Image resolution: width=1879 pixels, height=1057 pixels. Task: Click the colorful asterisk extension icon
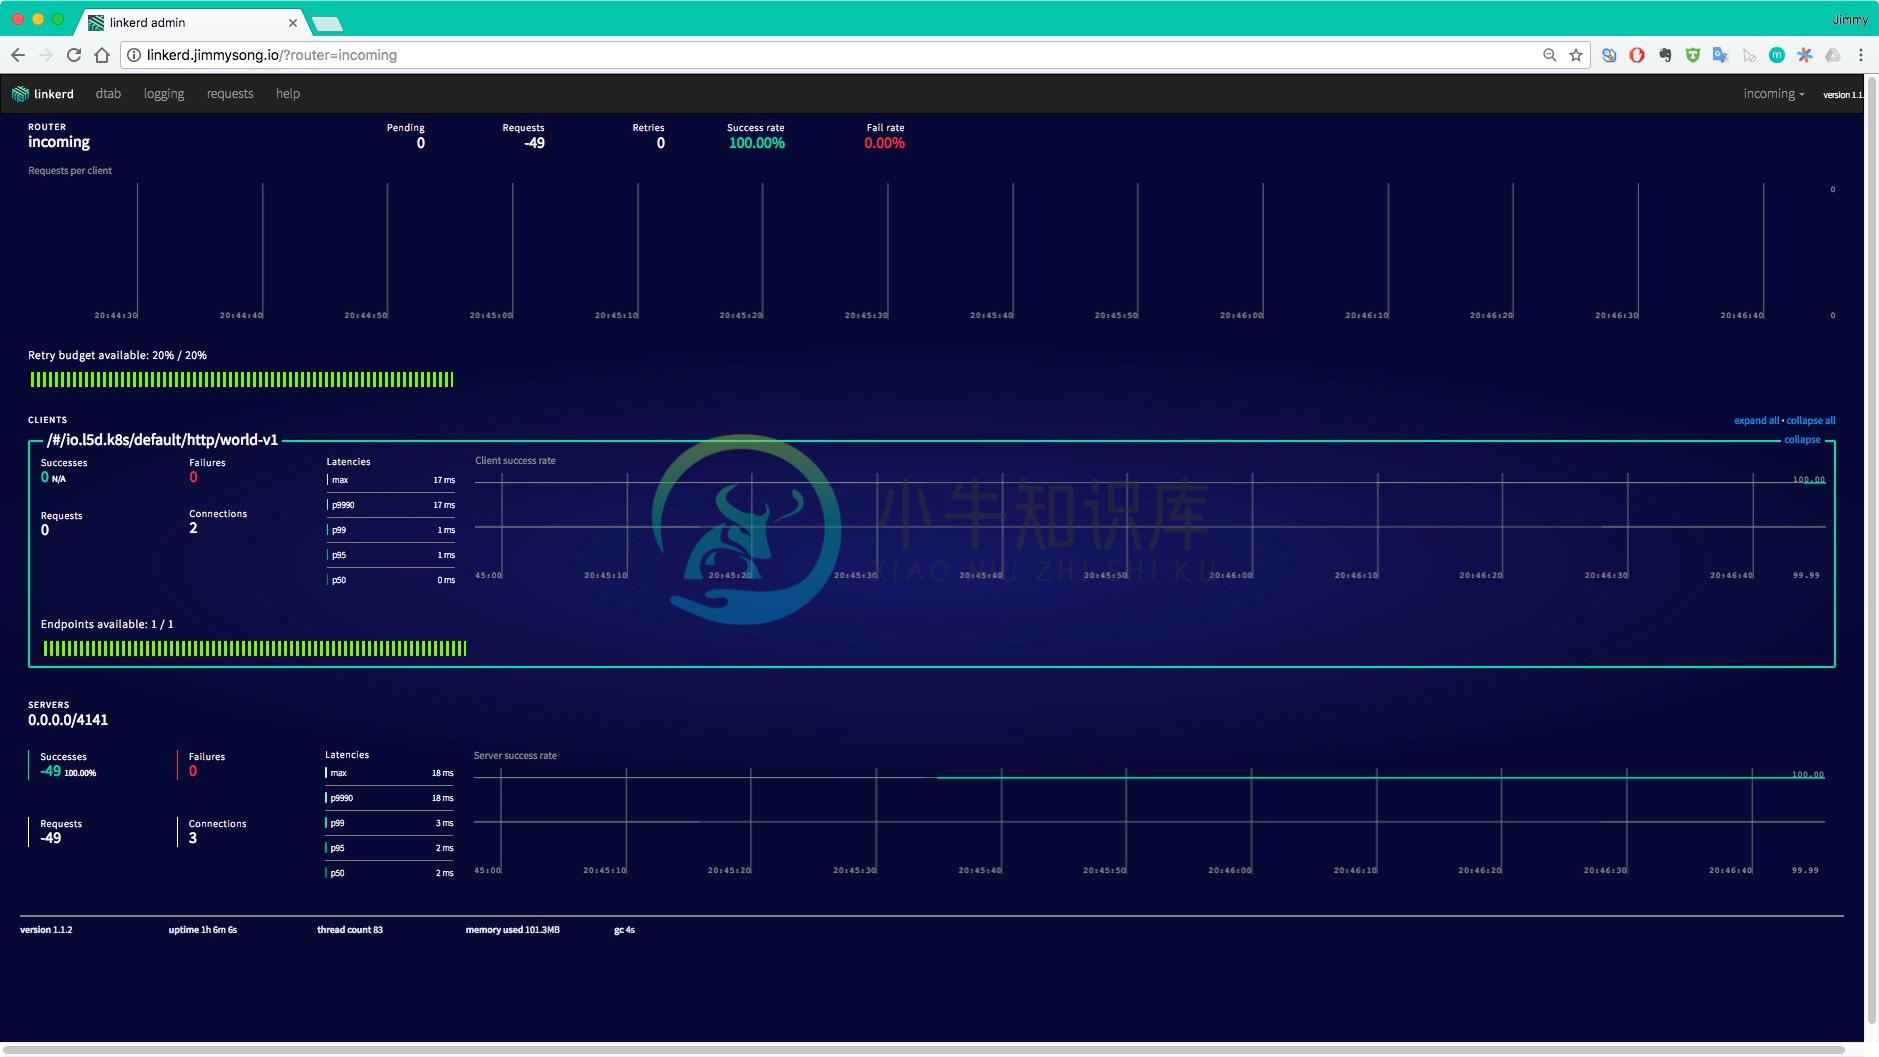pos(1805,55)
